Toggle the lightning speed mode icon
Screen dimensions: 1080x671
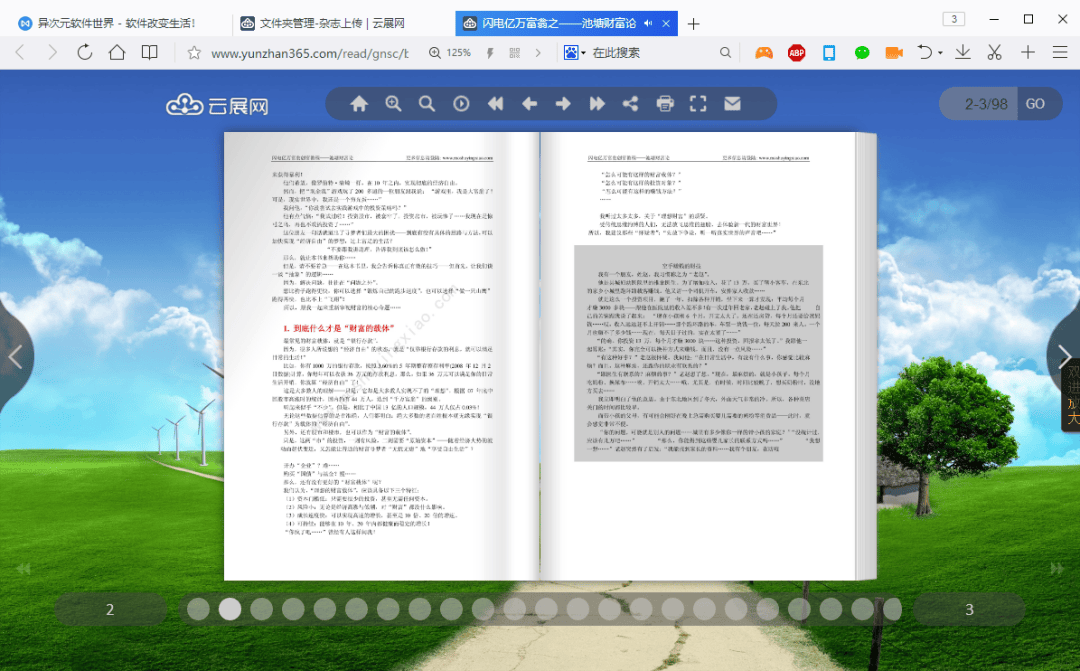coord(490,52)
